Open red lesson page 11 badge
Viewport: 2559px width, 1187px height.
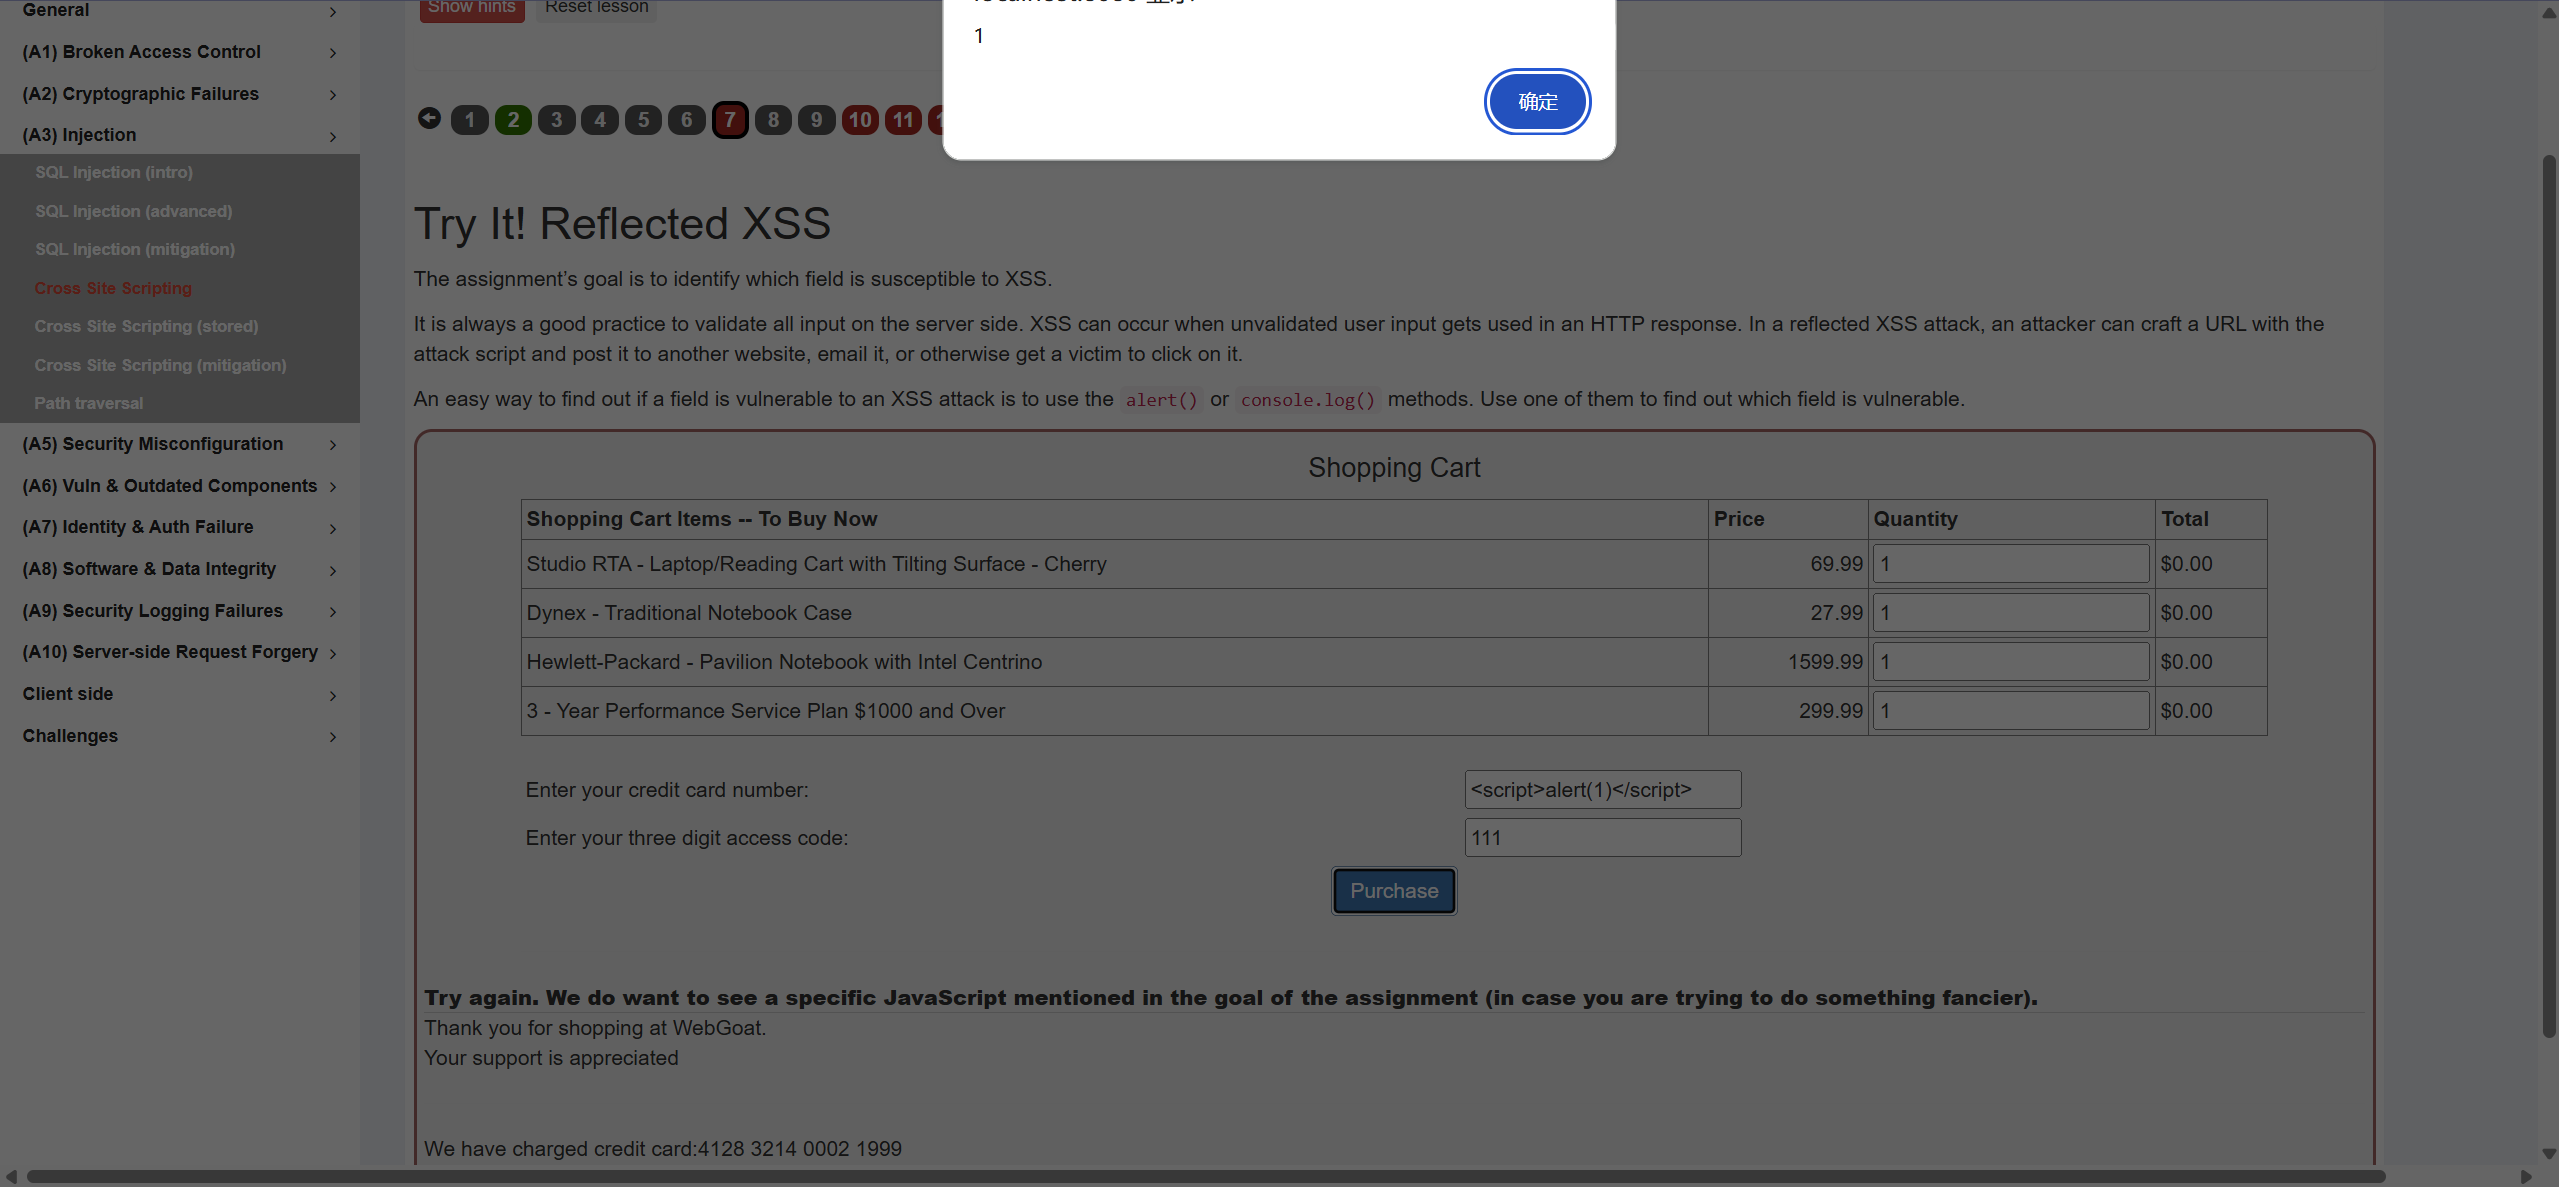(x=903, y=120)
